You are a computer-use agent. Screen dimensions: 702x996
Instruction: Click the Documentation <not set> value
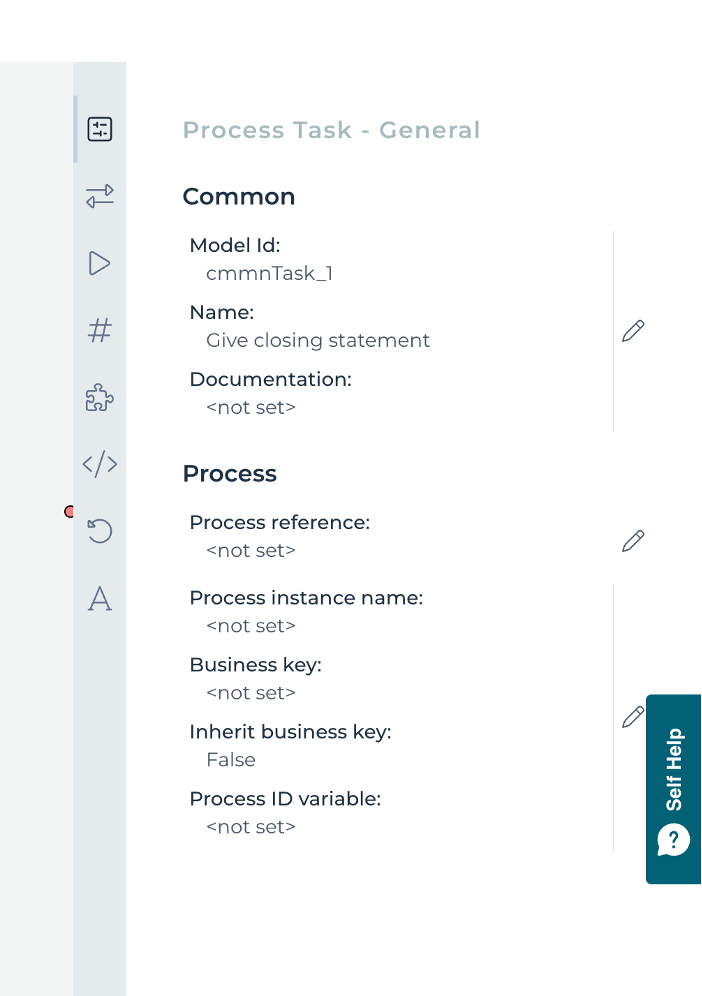[251, 408]
